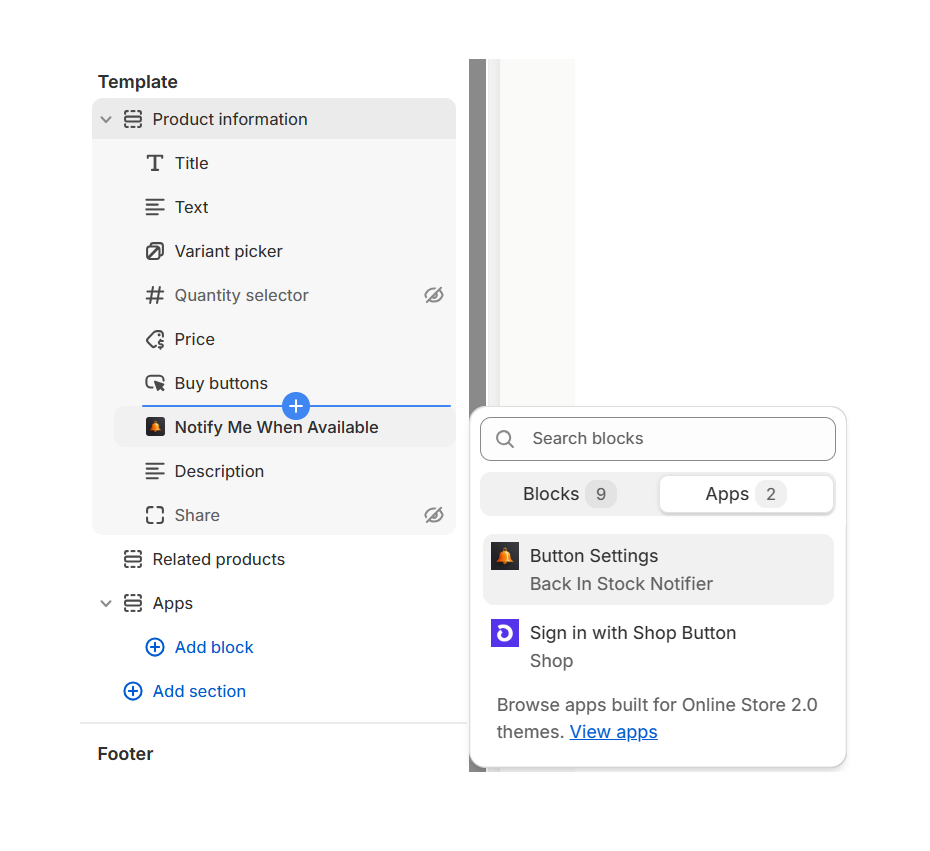The width and height of the screenshot is (930, 851).
Task: Click the Variant picker icon
Action: pyautogui.click(x=155, y=251)
